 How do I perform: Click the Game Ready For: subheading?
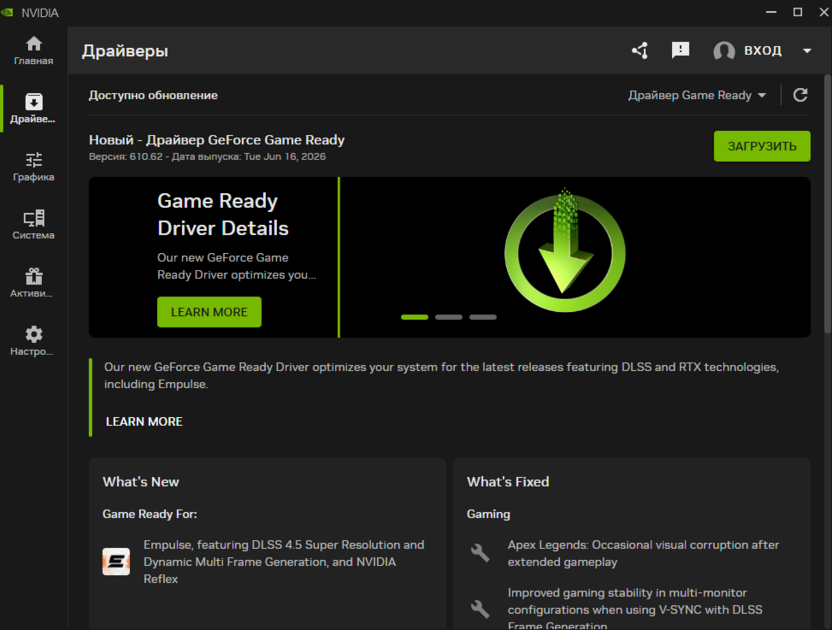click(x=150, y=514)
